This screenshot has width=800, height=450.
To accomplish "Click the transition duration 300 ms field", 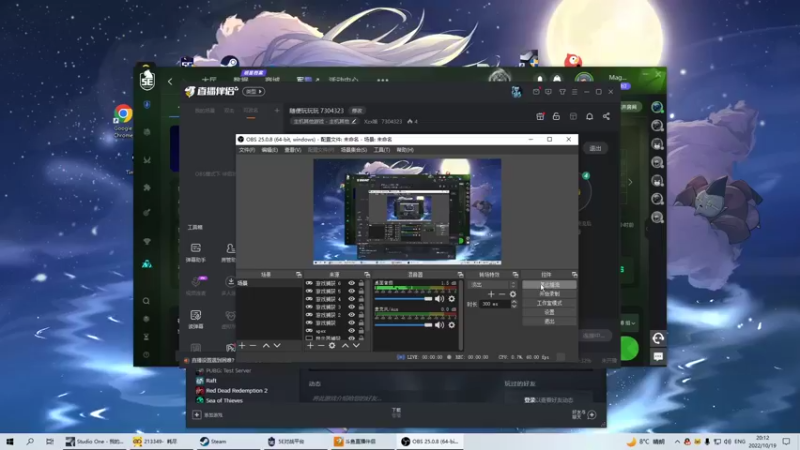I will 495,304.
